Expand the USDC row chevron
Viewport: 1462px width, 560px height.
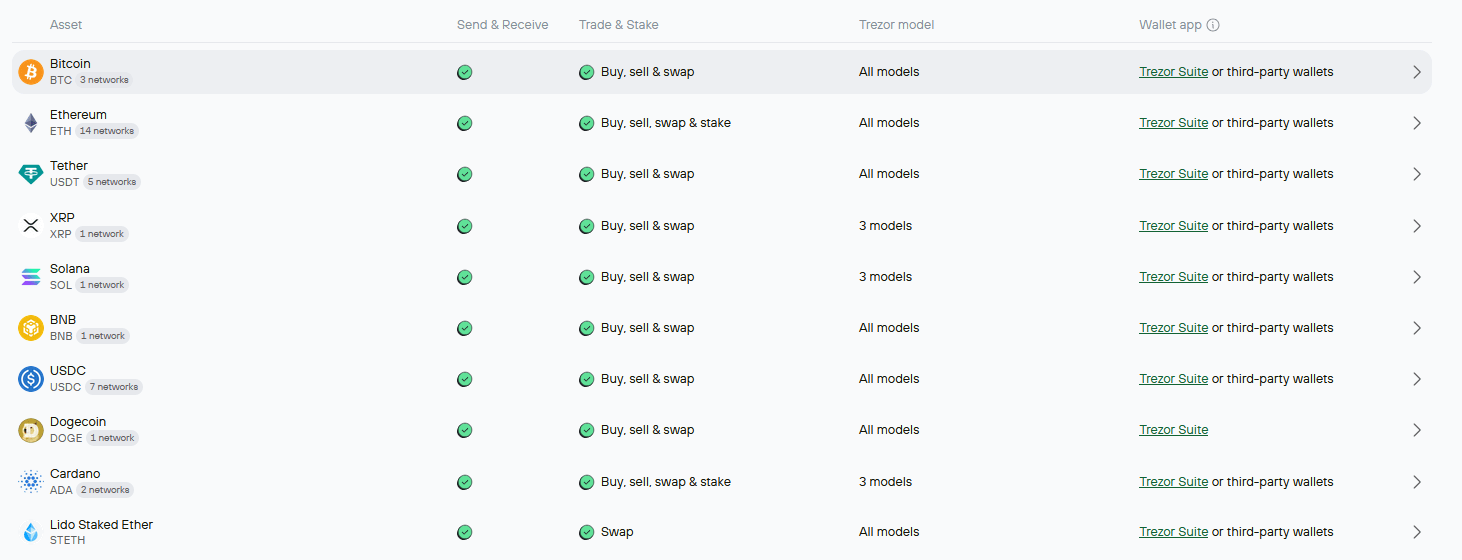tap(1416, 379)
